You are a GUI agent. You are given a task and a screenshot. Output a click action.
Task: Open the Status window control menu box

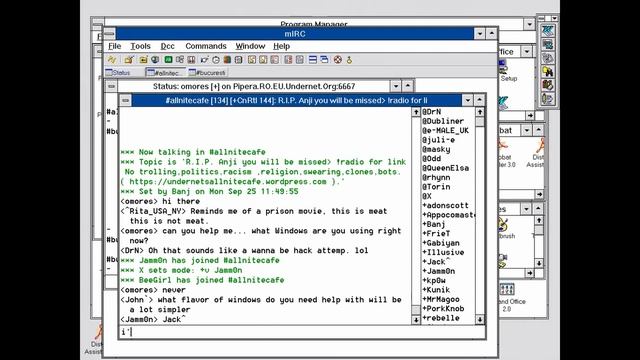pyautogui.click(x=111, y=87)
